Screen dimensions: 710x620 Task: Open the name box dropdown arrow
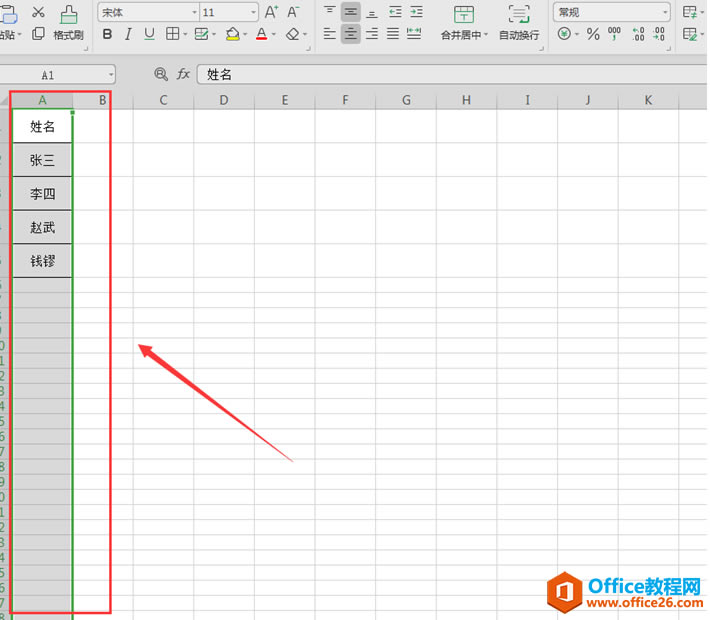(x=111, y=75)
